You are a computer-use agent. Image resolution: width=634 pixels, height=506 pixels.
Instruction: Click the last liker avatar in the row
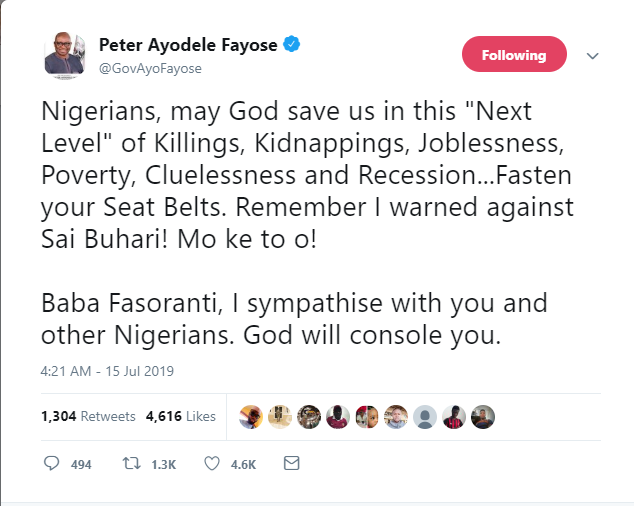coord(483,416)
